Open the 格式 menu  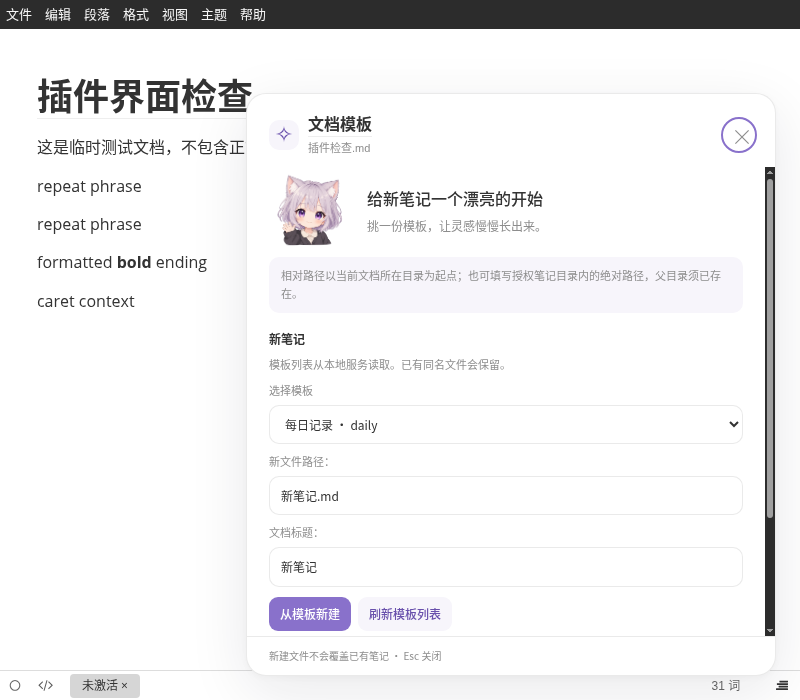(136, 14)
